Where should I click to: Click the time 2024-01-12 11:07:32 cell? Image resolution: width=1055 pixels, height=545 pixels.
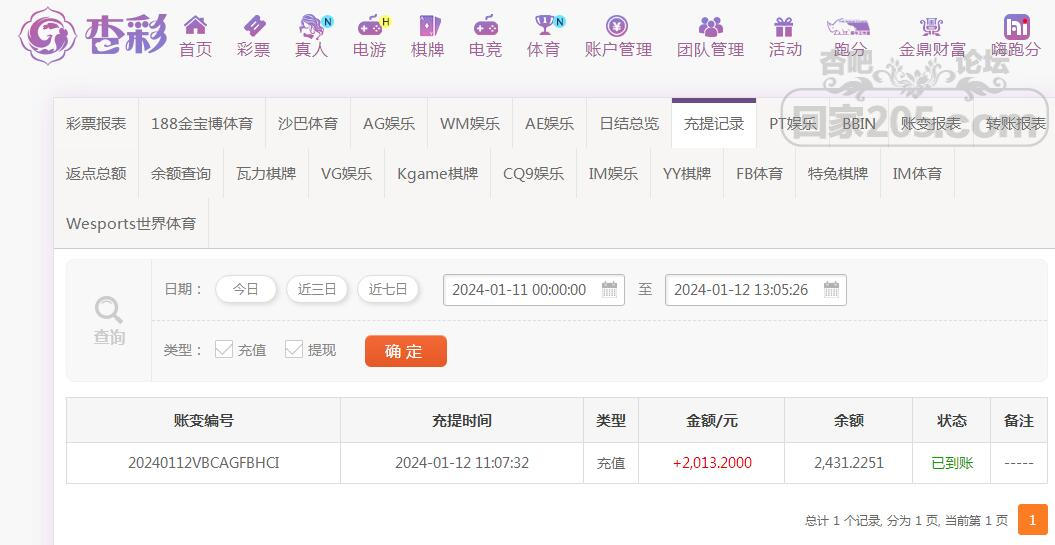pyautogui.click(x=462, y=463)
